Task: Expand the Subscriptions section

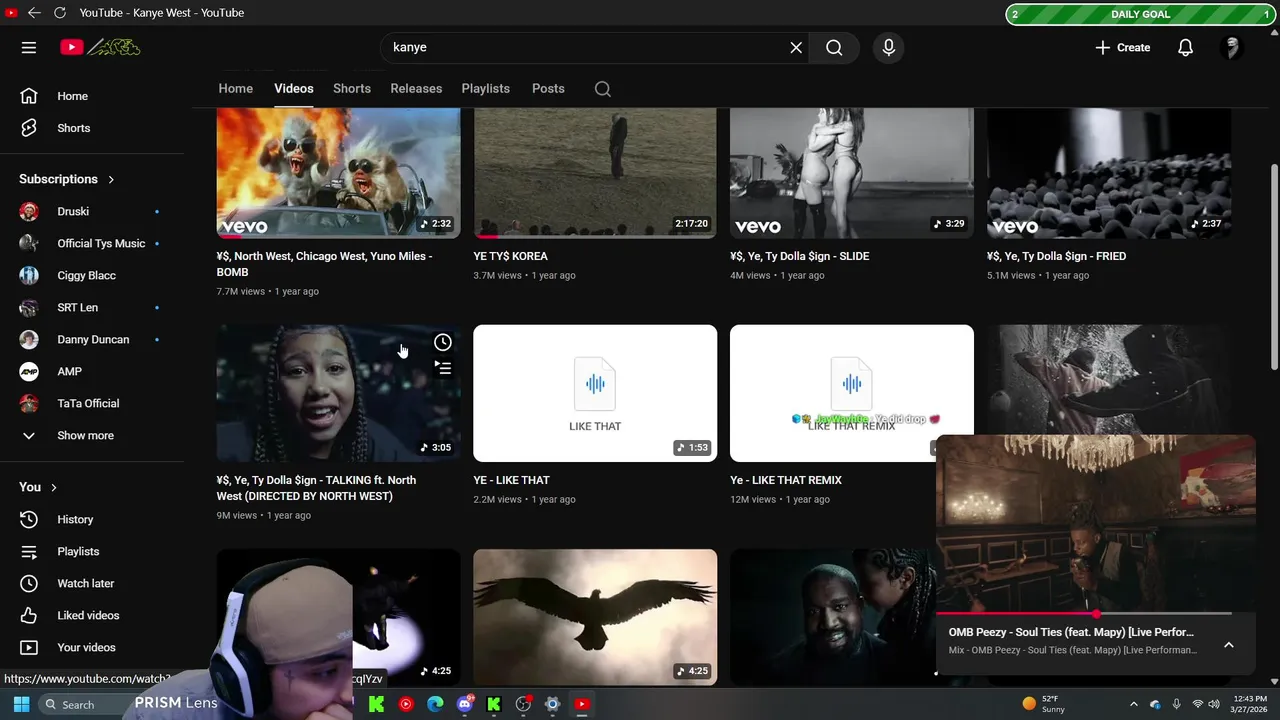Action: pyautogui.click(x=67, y=179)
